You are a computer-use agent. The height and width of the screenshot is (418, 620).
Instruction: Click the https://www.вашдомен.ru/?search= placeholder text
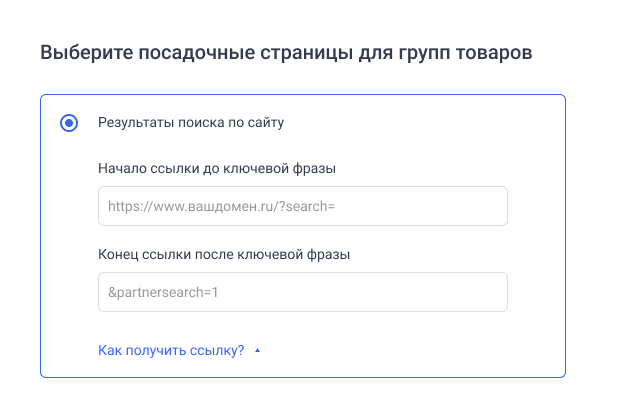pos(221,206)
